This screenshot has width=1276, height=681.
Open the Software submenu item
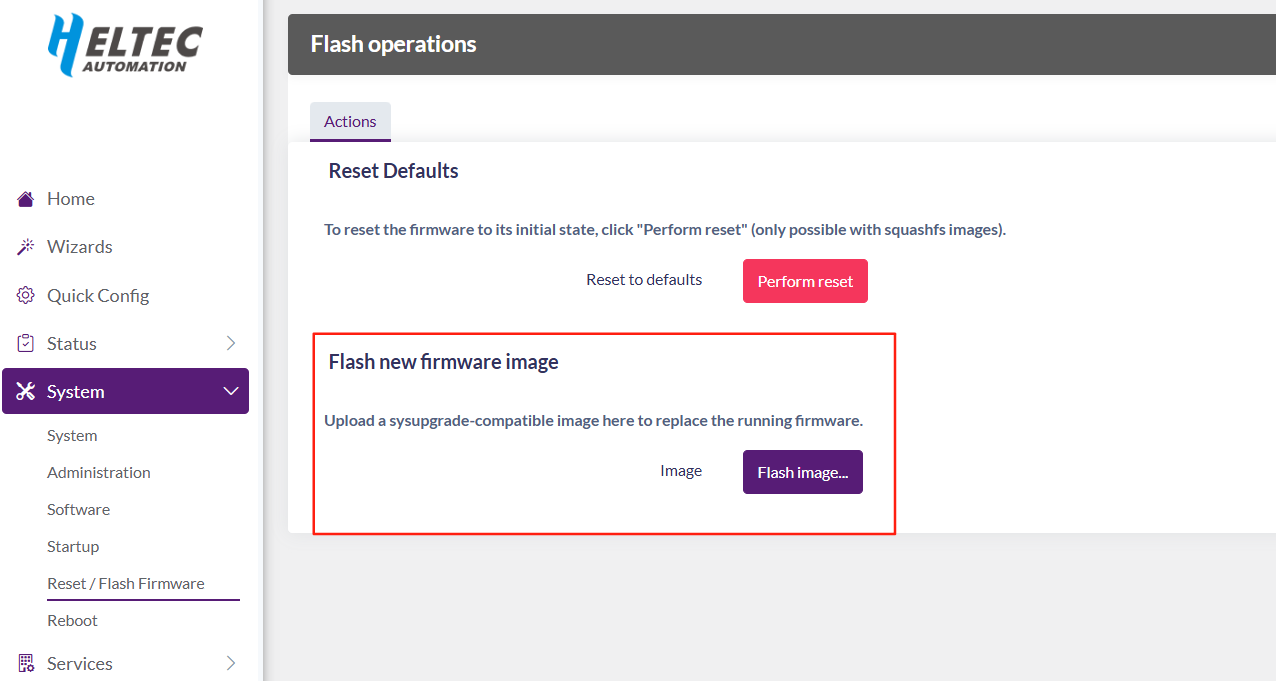79,510
